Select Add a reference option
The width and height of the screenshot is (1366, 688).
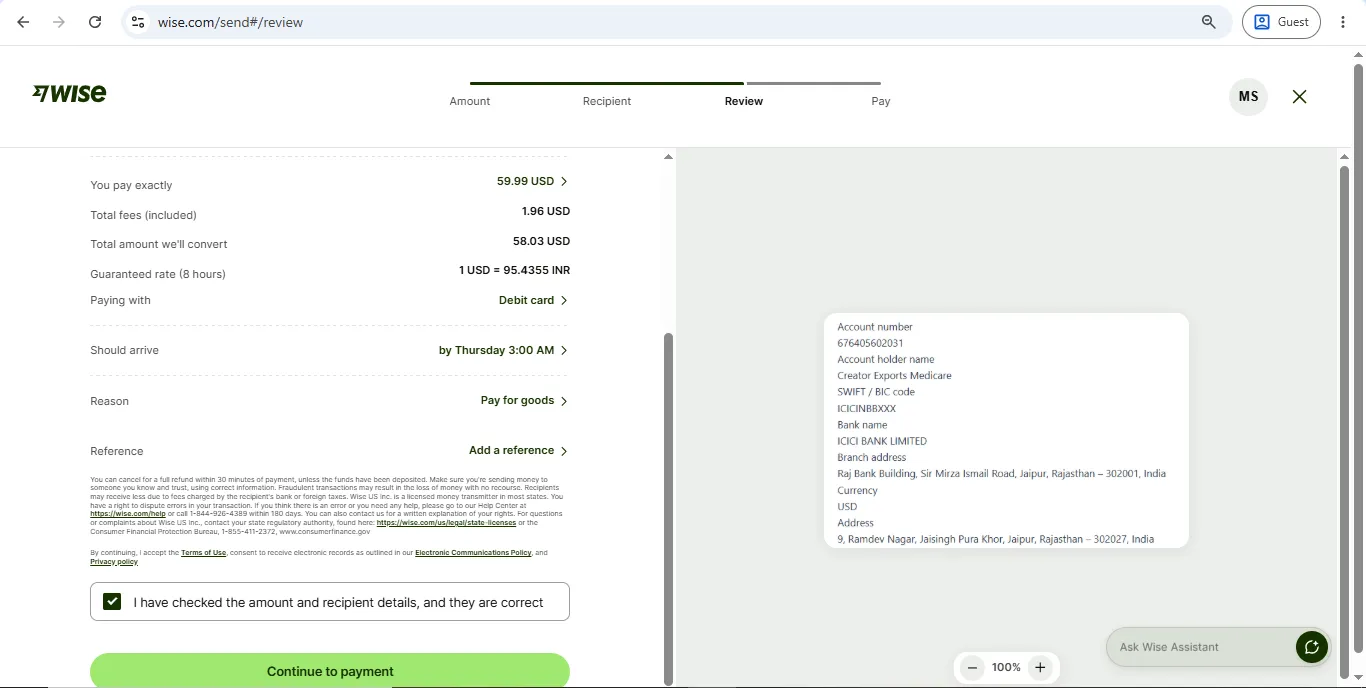click(518, 450)
